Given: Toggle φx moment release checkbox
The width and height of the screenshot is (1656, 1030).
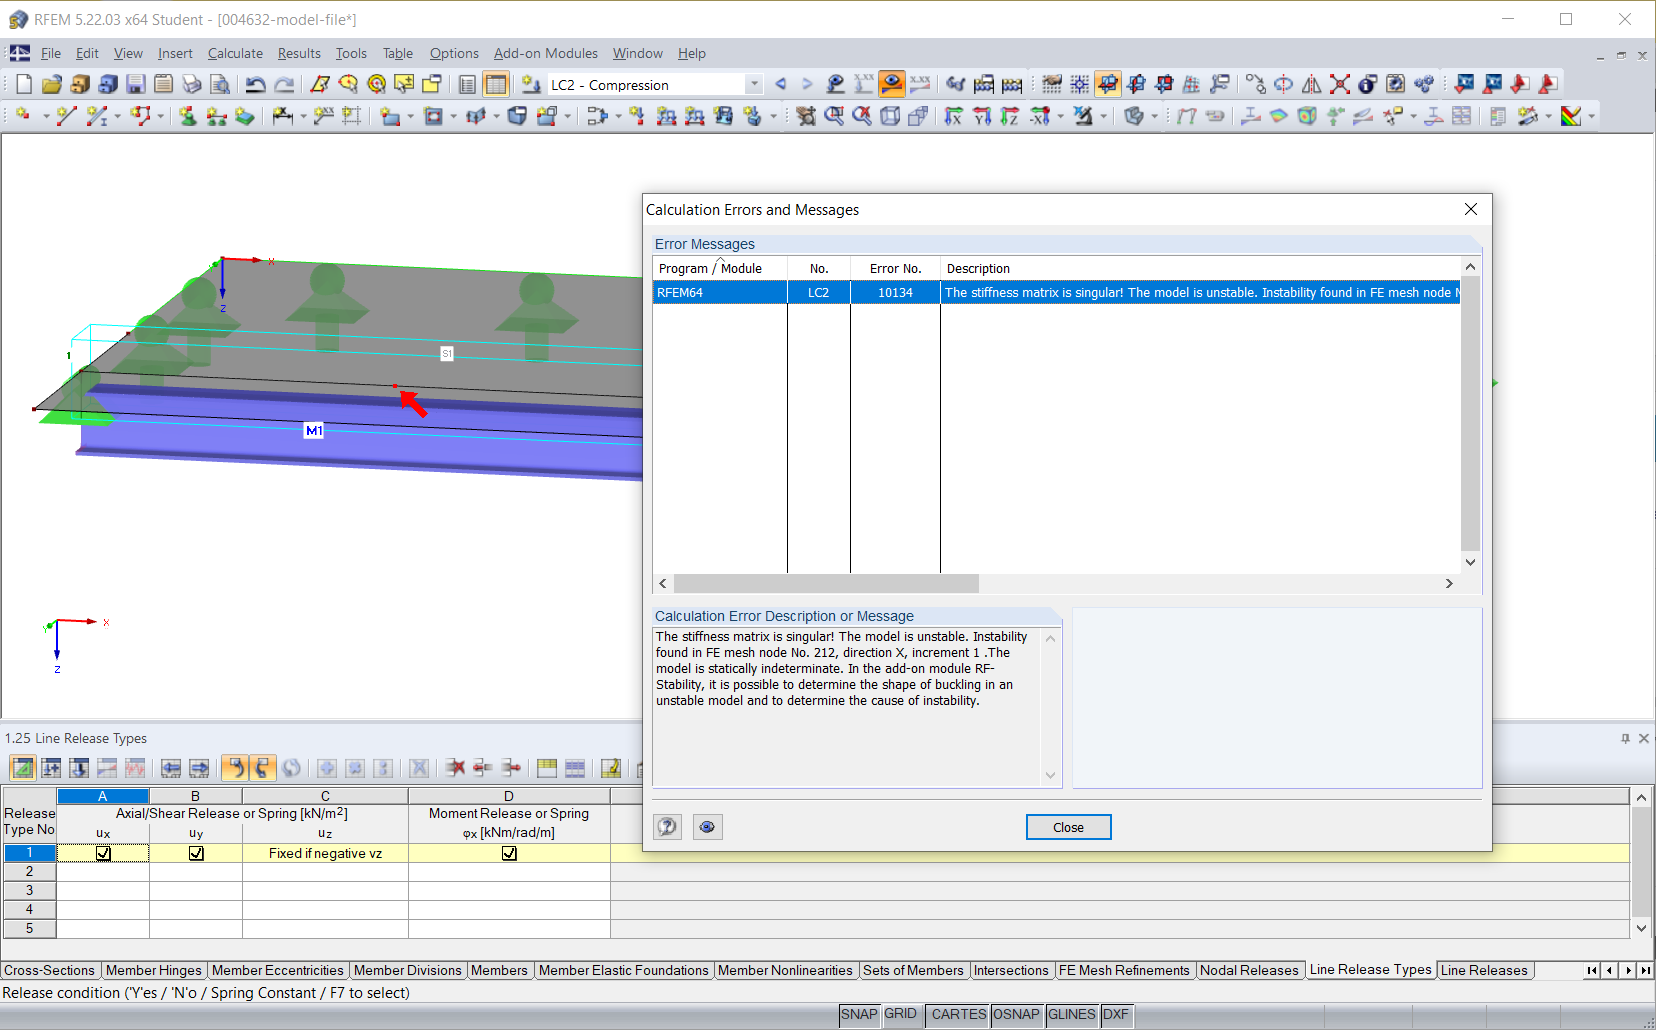Looking at the screenshot, I should coord(509,853).
